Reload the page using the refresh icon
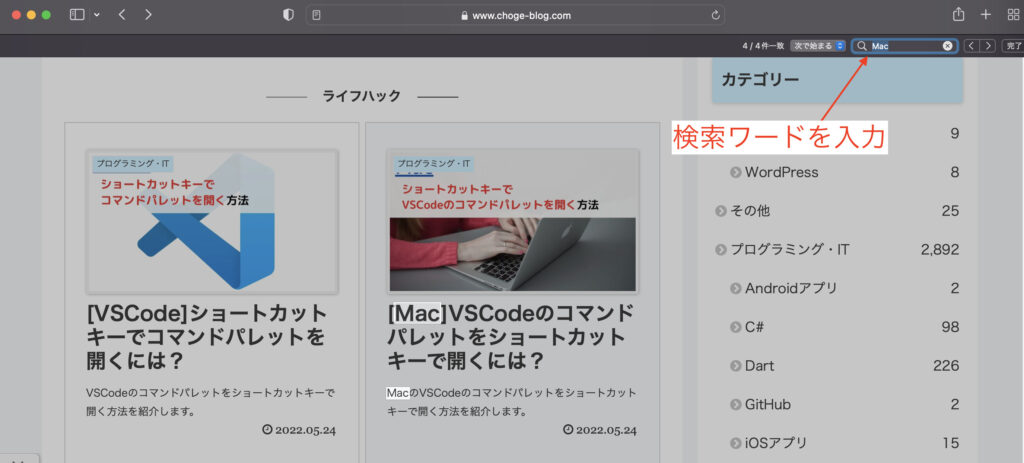 tap(715, 15)
